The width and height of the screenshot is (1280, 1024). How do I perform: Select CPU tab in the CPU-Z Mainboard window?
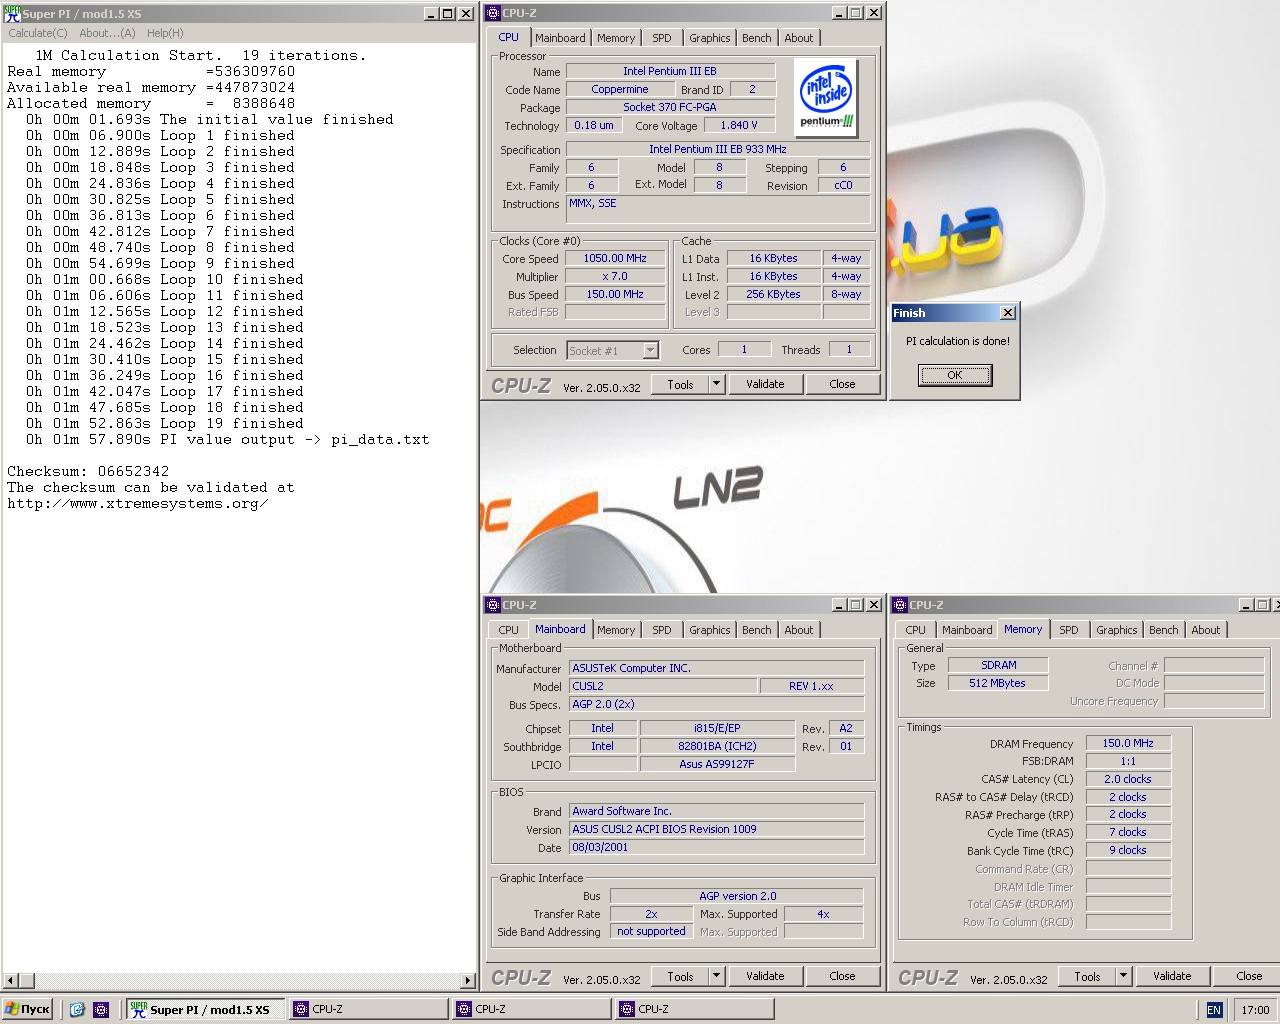[508, 630]
